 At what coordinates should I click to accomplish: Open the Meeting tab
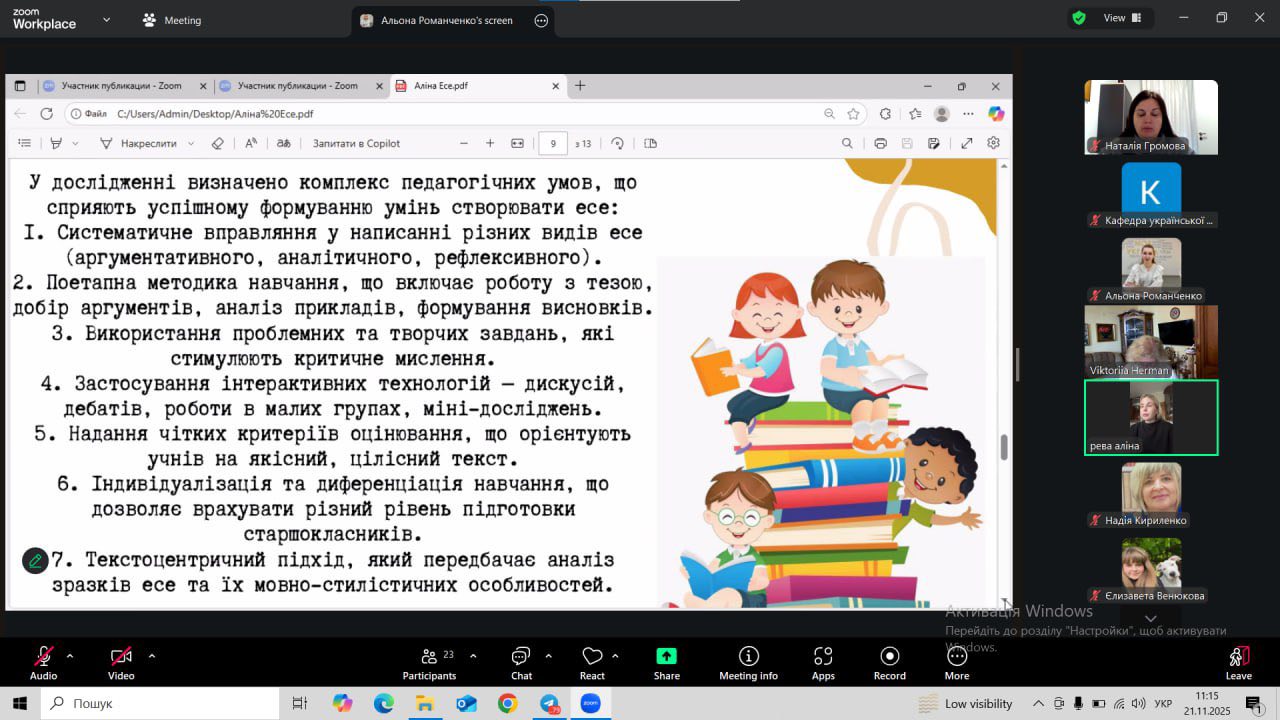pos(171,20)
